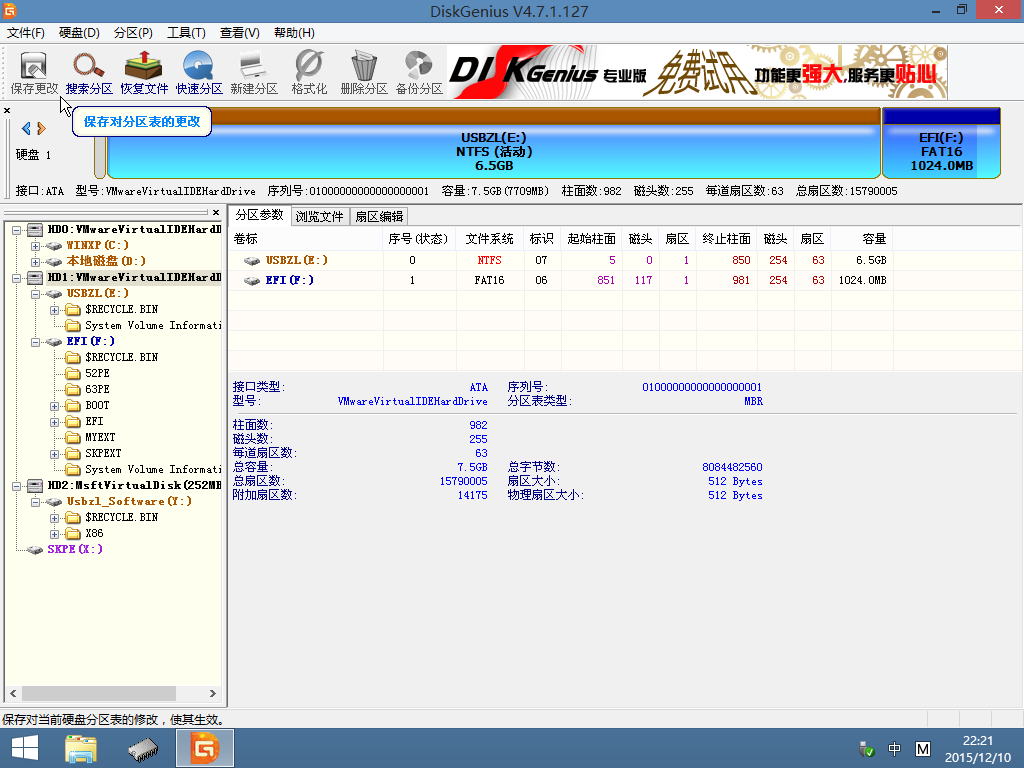This screenshot has height=768, width=1024.
Task: Open the clock showing 22:21
Action: pyautogui.click(x=978, y=749)
